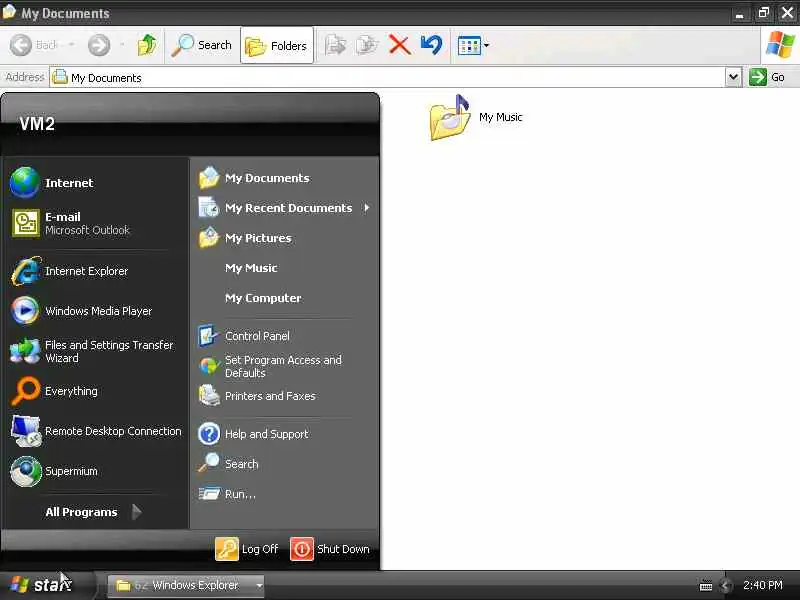This screenshot has width=800, height=600.
Task: Click the Windows Explorer taskbar group button
Action: point(186,585)
